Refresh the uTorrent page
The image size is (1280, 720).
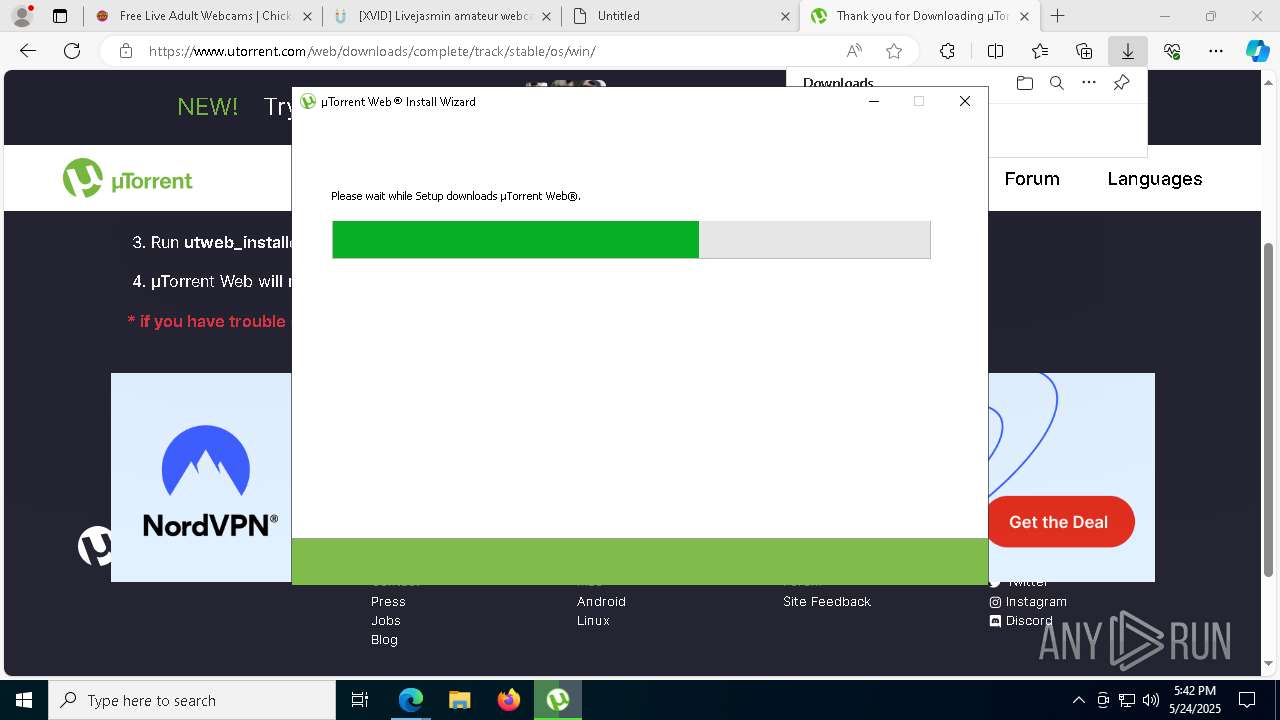[72, 51]
